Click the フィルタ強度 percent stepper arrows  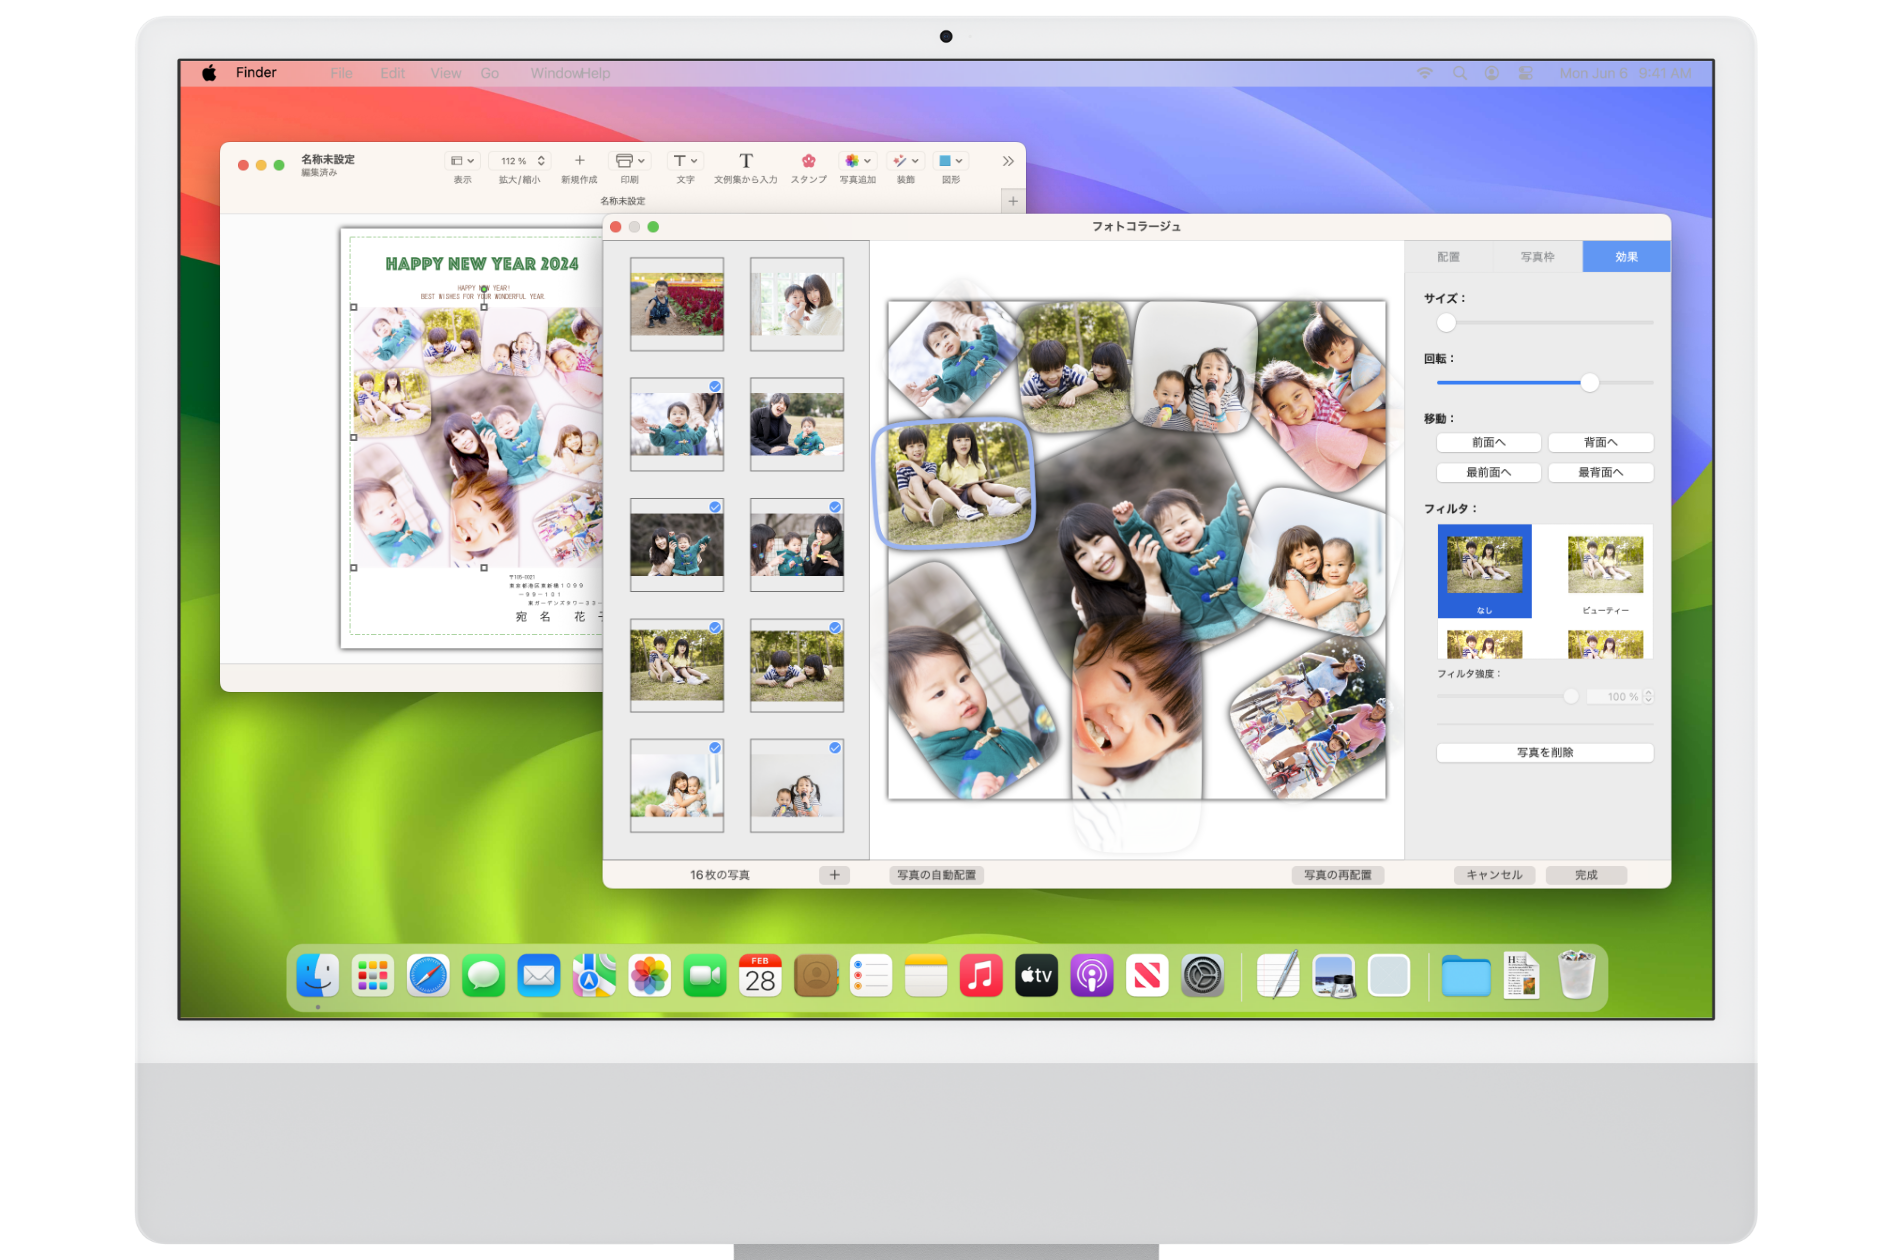coord(1648,696)
